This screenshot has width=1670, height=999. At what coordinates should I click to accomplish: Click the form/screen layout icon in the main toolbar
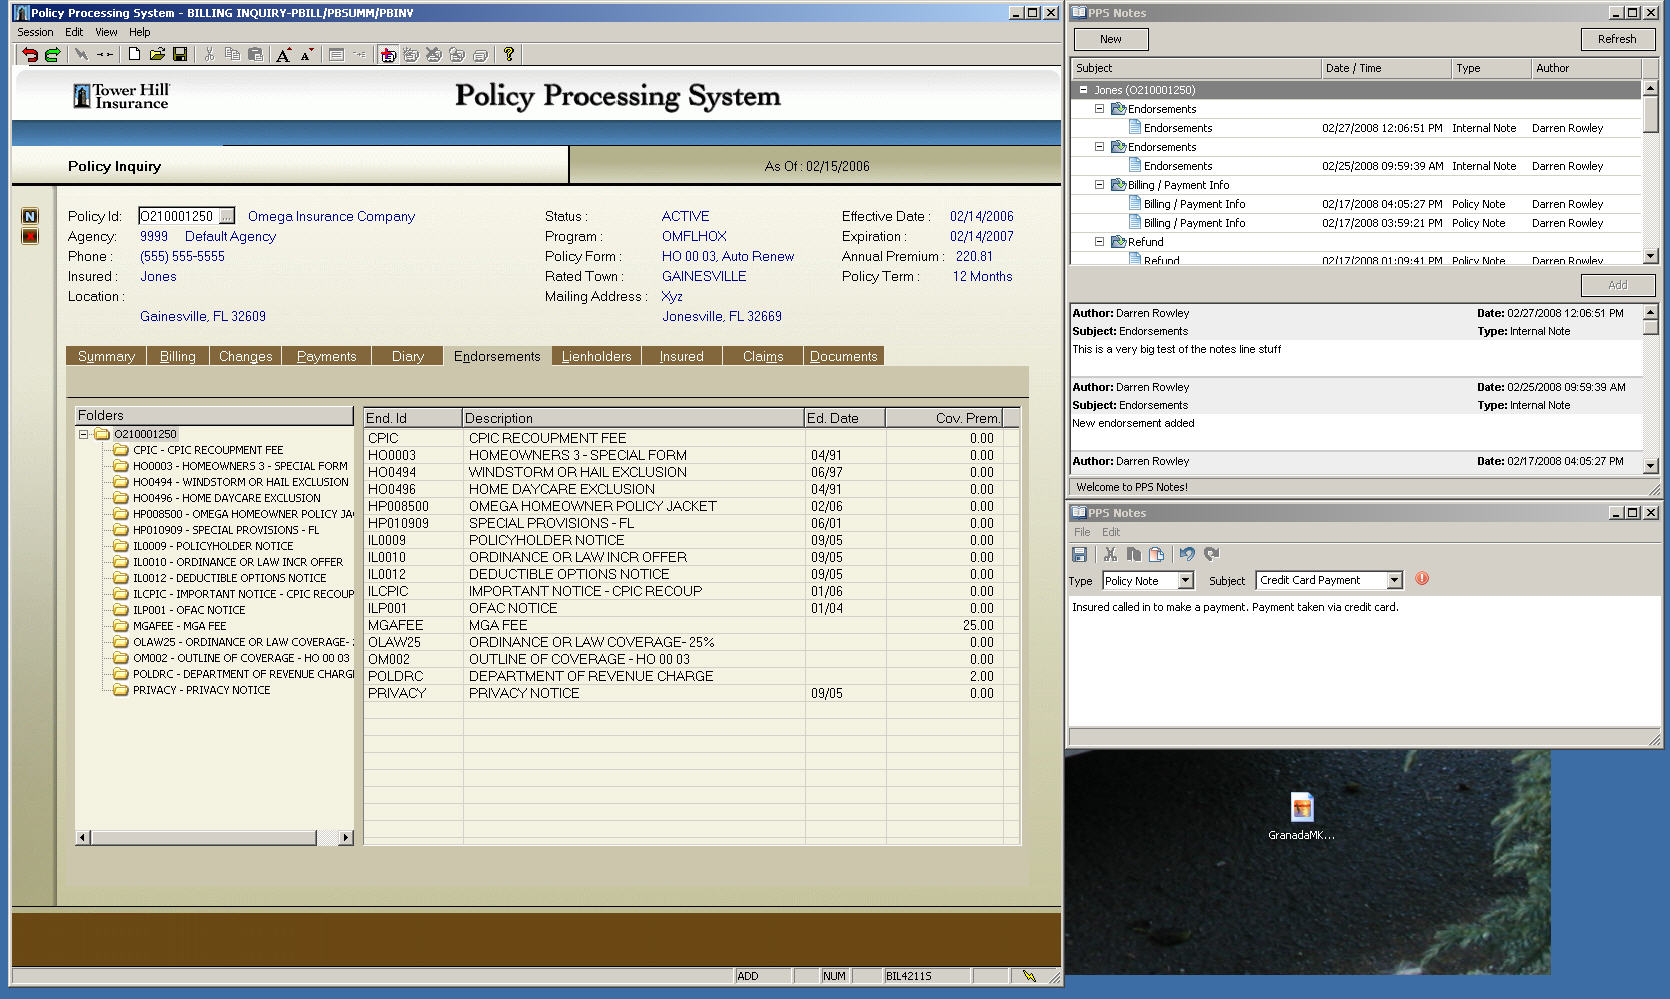click(337, 55)
